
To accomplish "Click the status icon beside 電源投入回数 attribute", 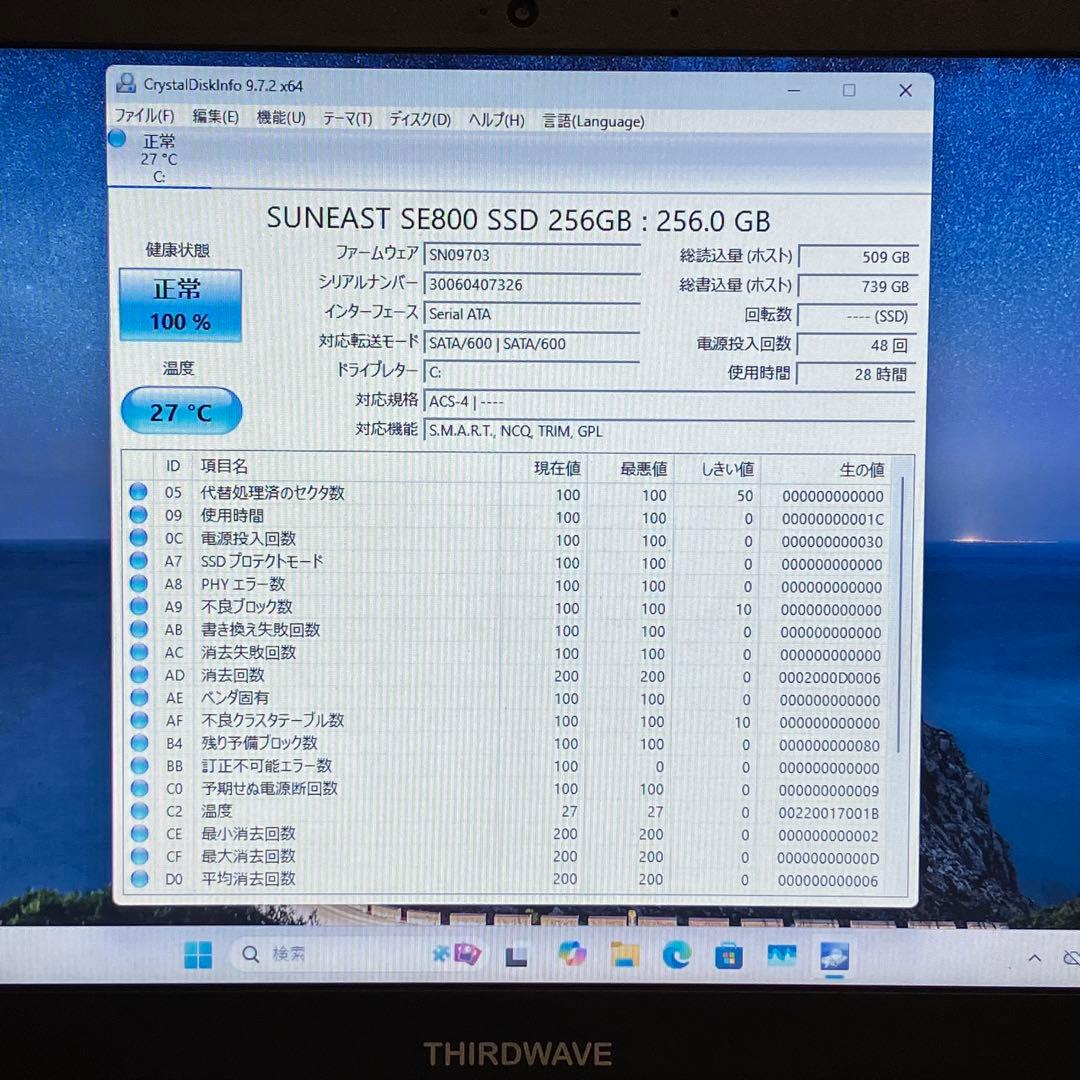I will (138, 538).
